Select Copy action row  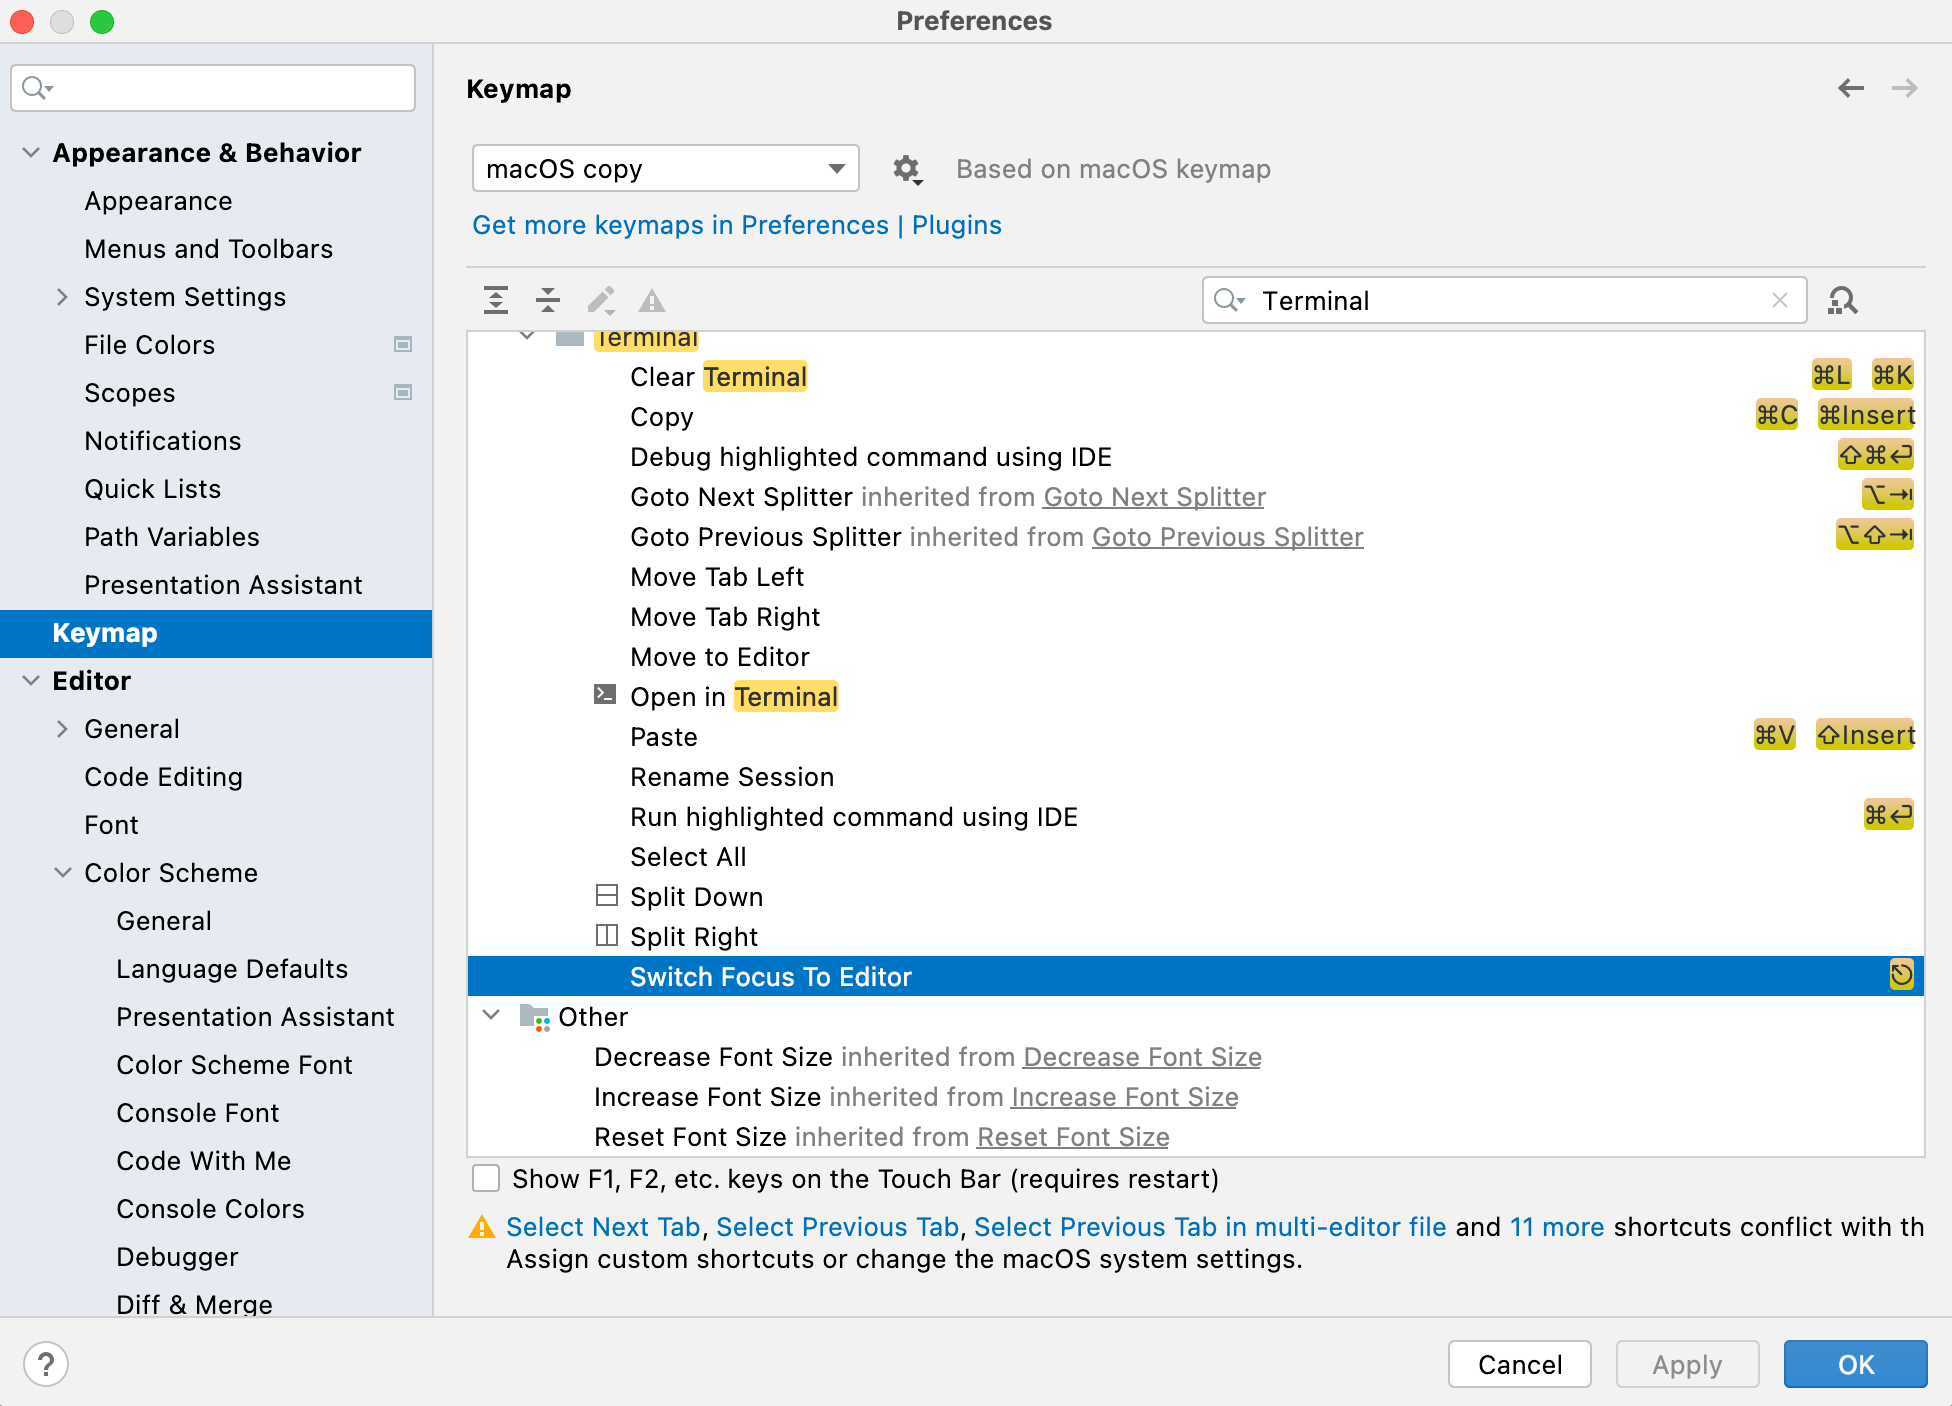point(1196,417)
